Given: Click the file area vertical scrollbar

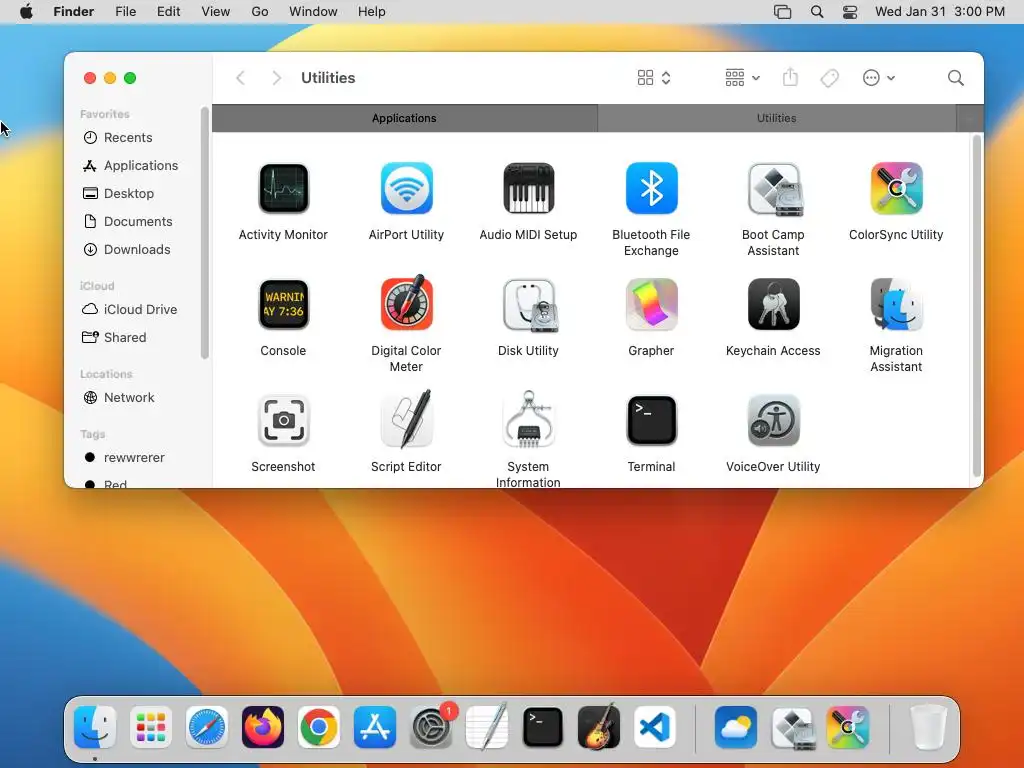Looking at the screenshot, I should 977,306.
